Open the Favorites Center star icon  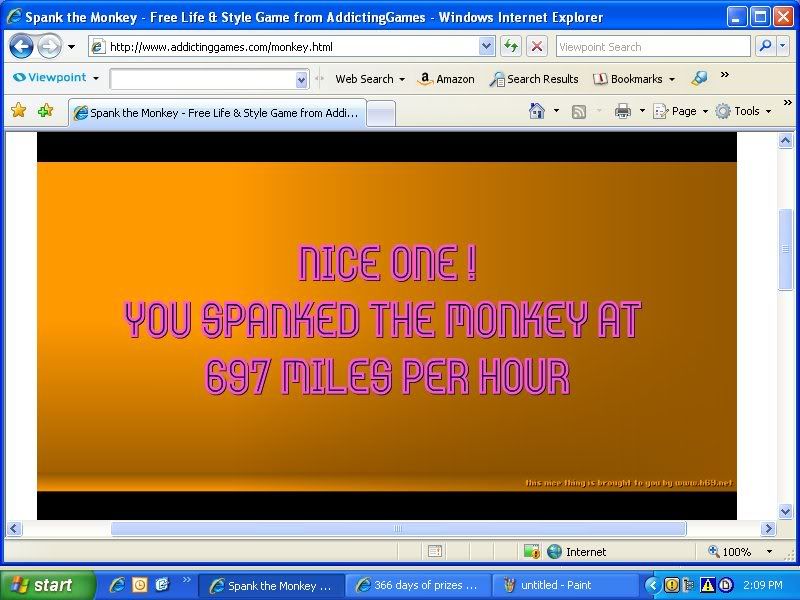click(18, 111)
